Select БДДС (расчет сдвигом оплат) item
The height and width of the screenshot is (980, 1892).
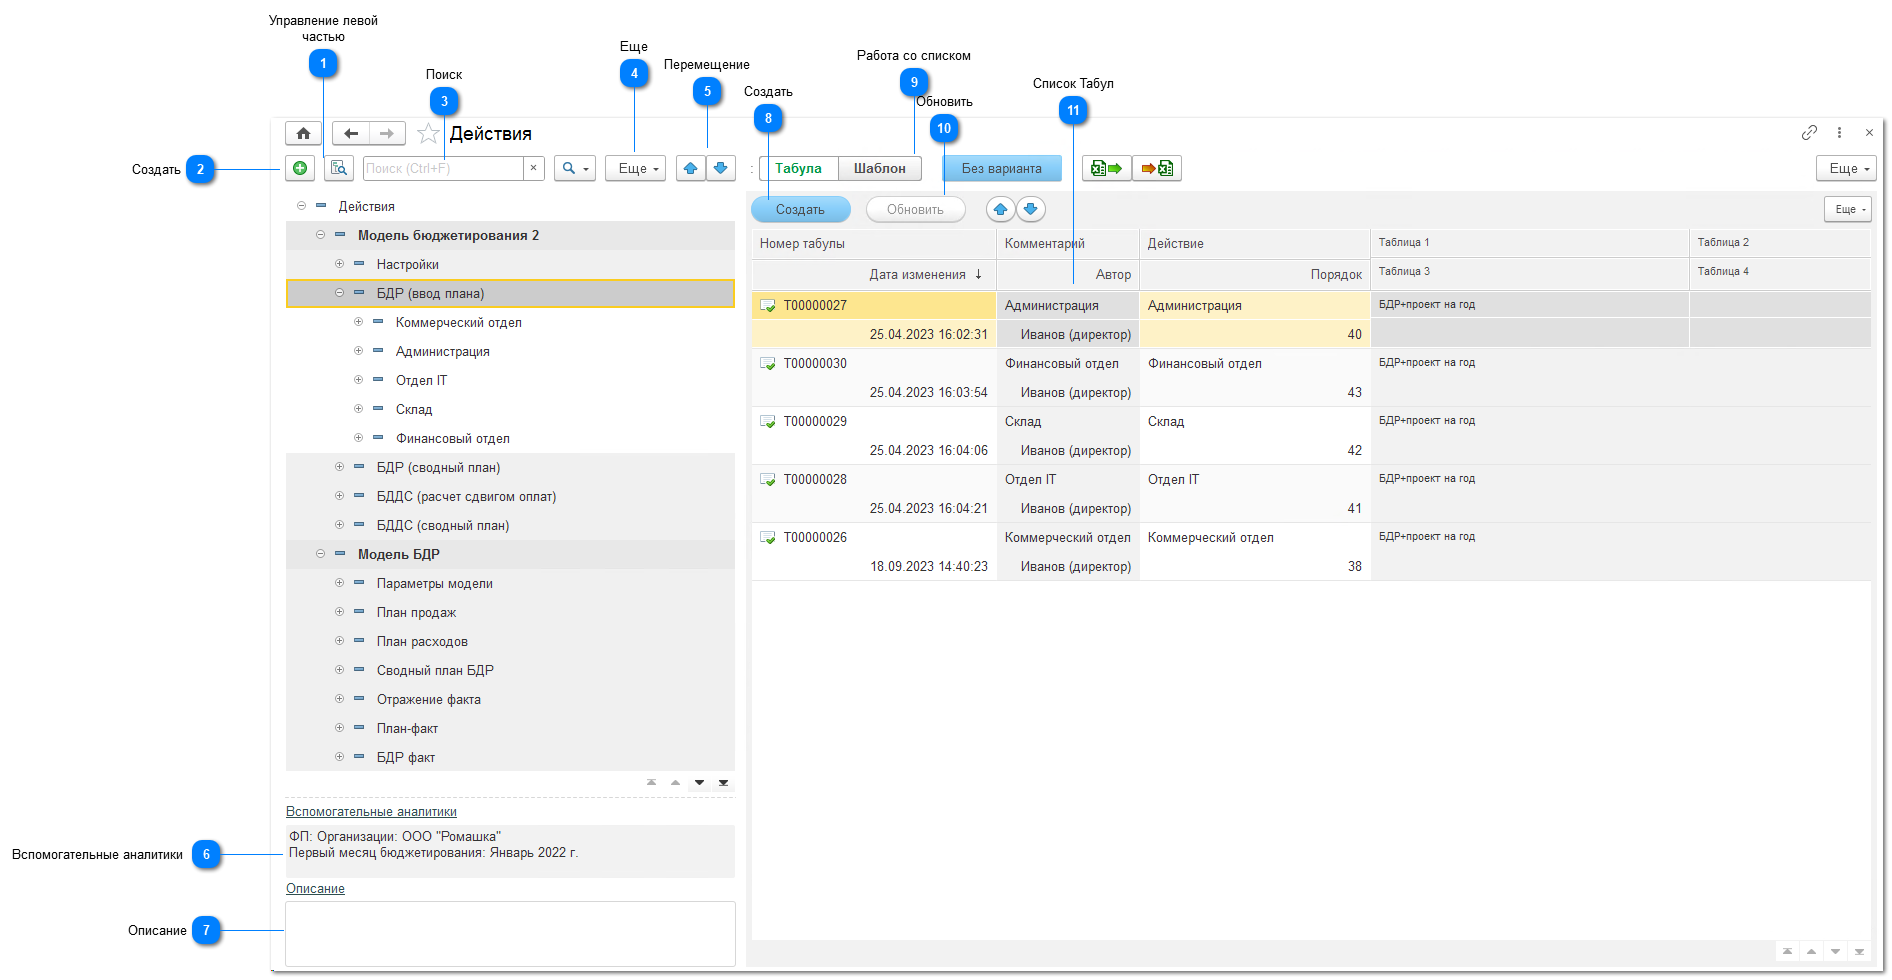coord(466,496)
